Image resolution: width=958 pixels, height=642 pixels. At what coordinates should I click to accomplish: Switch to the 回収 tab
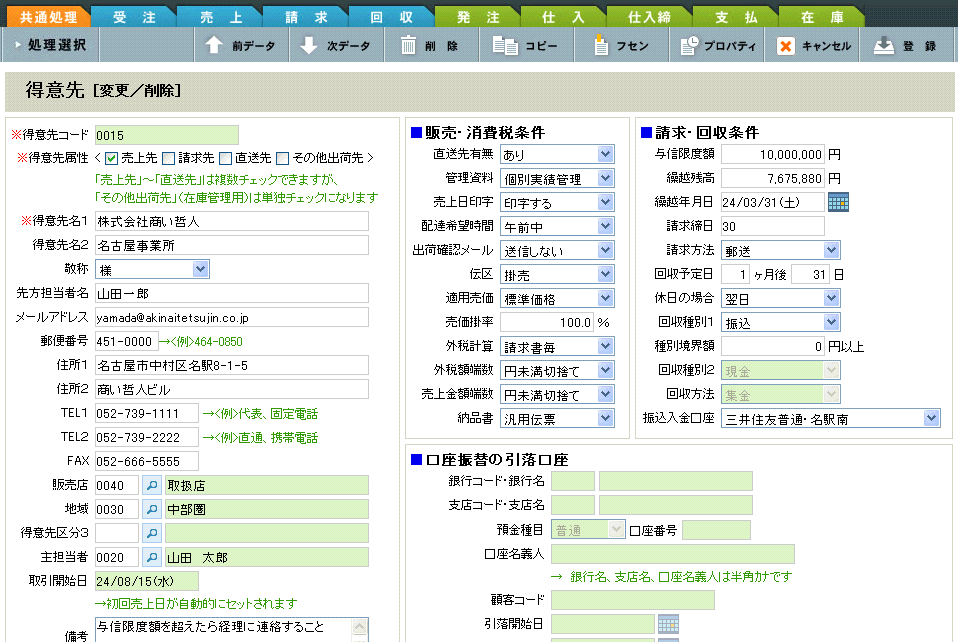(392, 16)
